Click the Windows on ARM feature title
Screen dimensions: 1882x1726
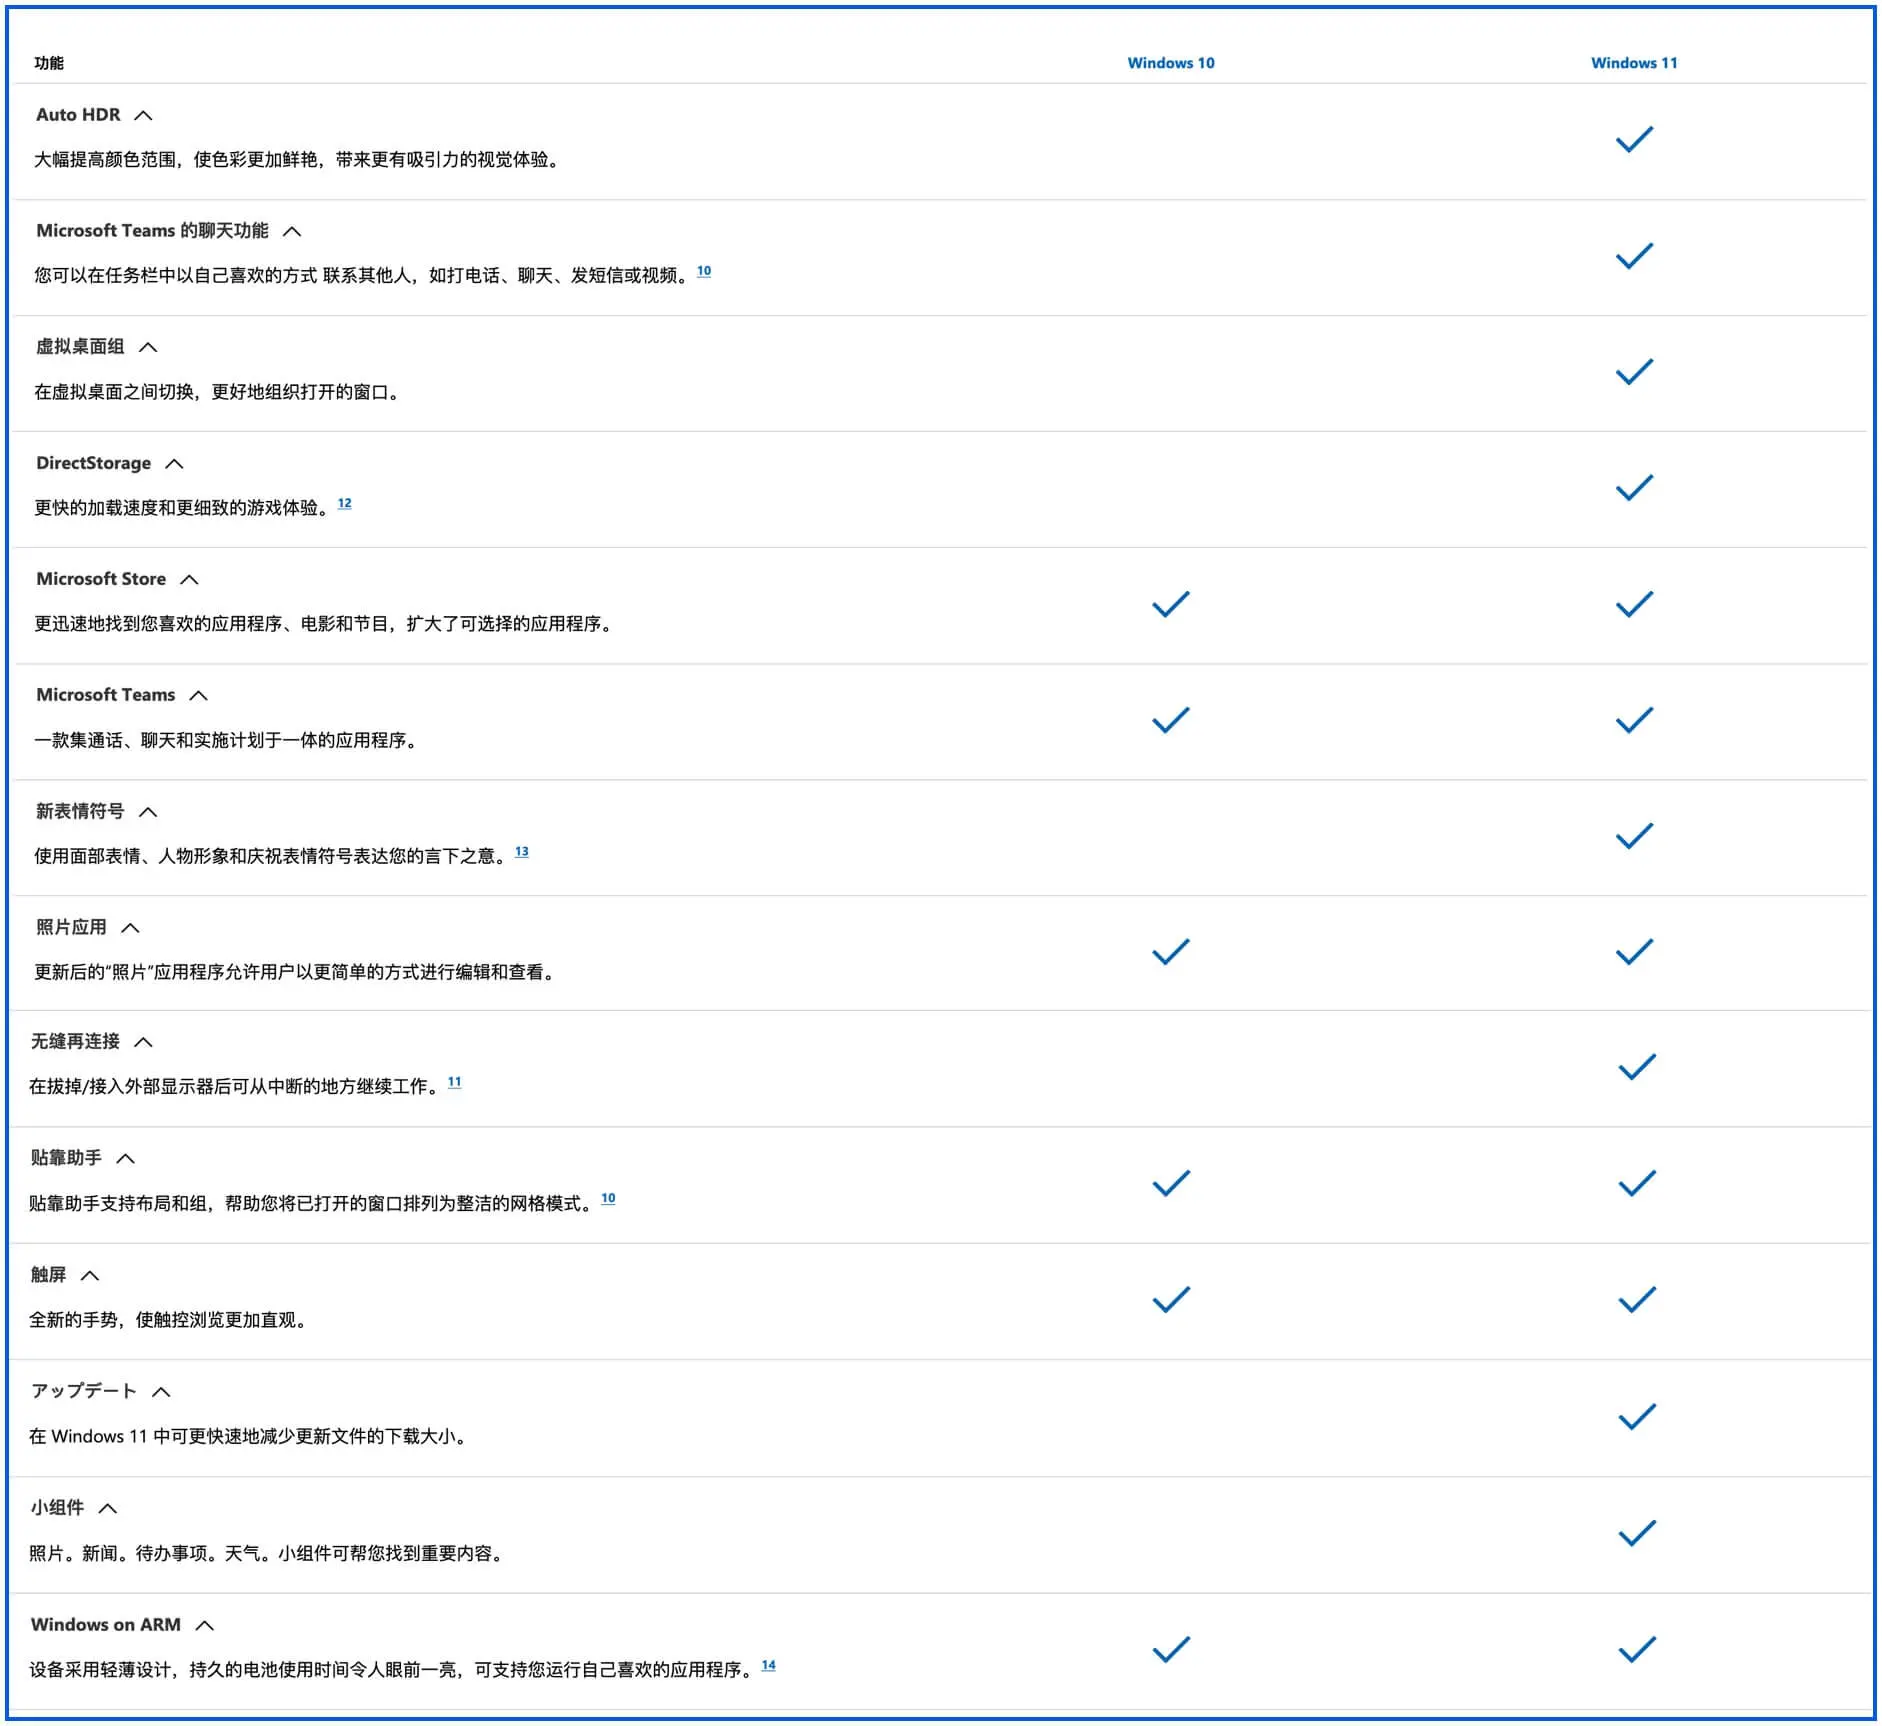point(105,1625)
